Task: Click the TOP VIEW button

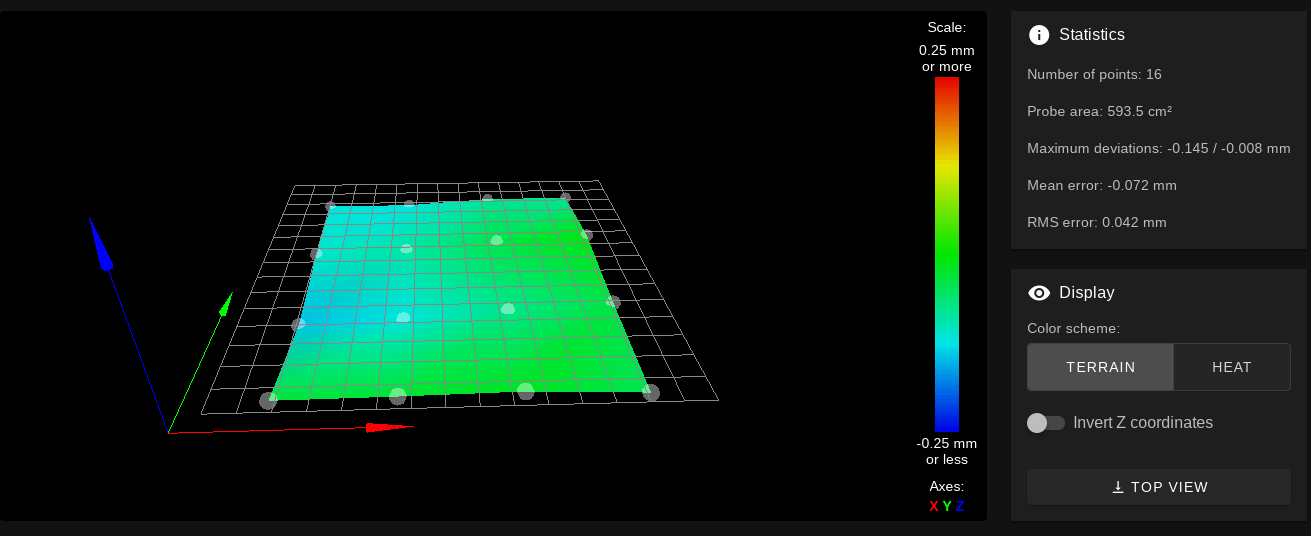Action: [x=1158, y=487]
